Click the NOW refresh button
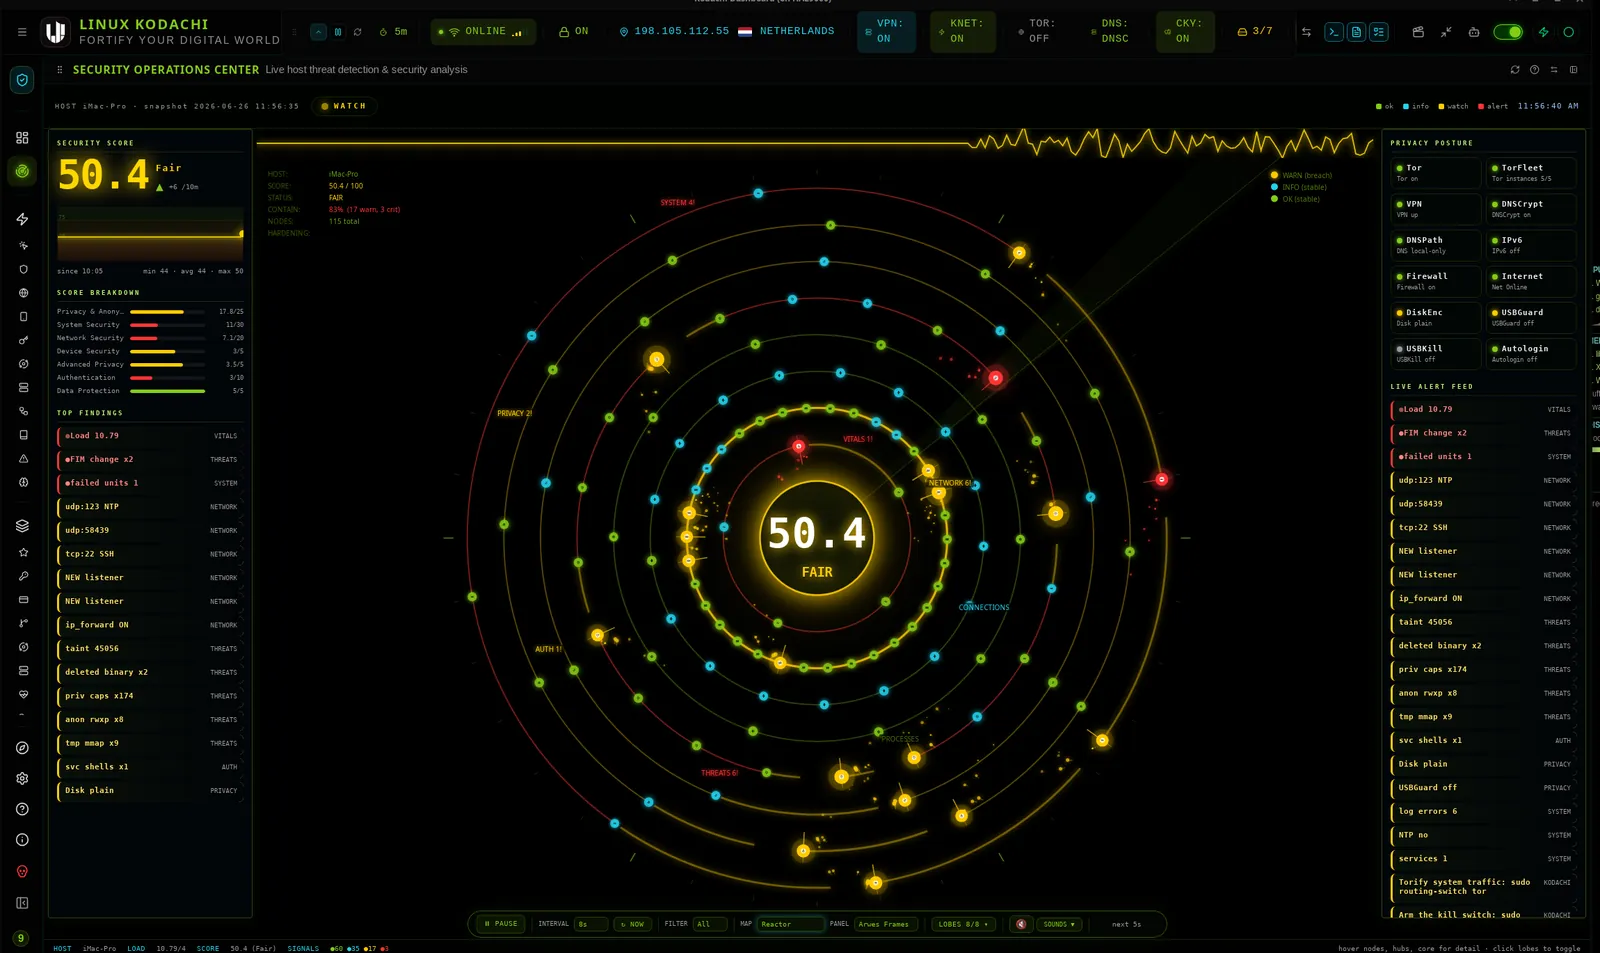Viewport: 1600px width, 953px height. [x=632, y=924]
